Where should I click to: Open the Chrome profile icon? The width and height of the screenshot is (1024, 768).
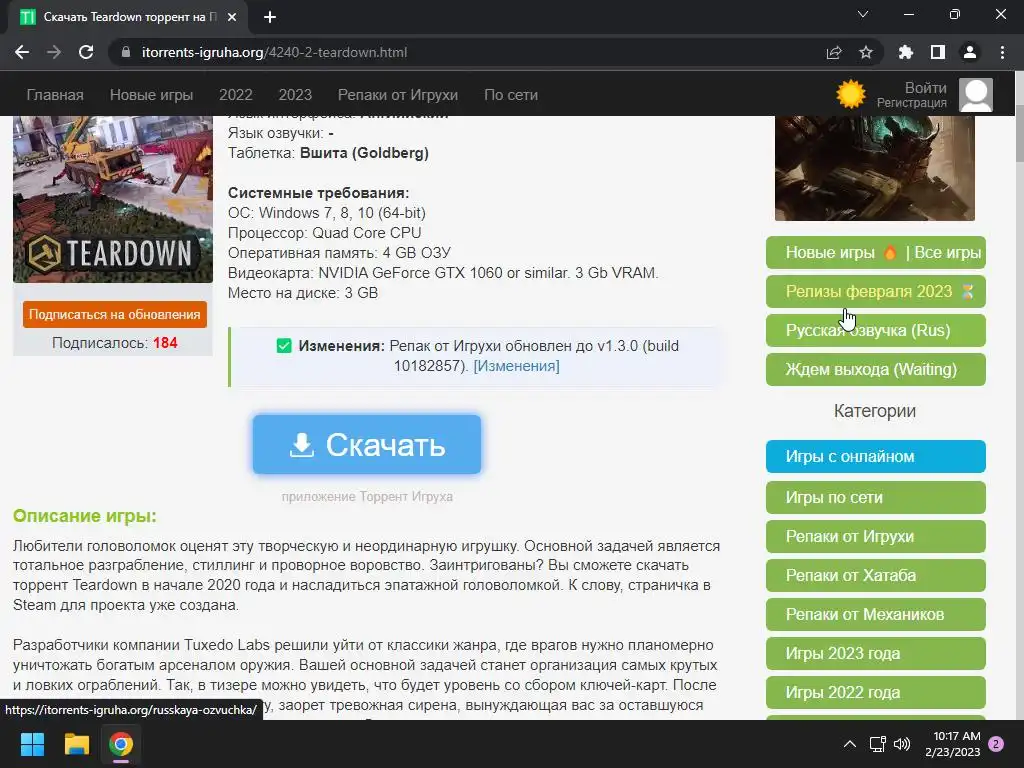[x=970, y=52]
